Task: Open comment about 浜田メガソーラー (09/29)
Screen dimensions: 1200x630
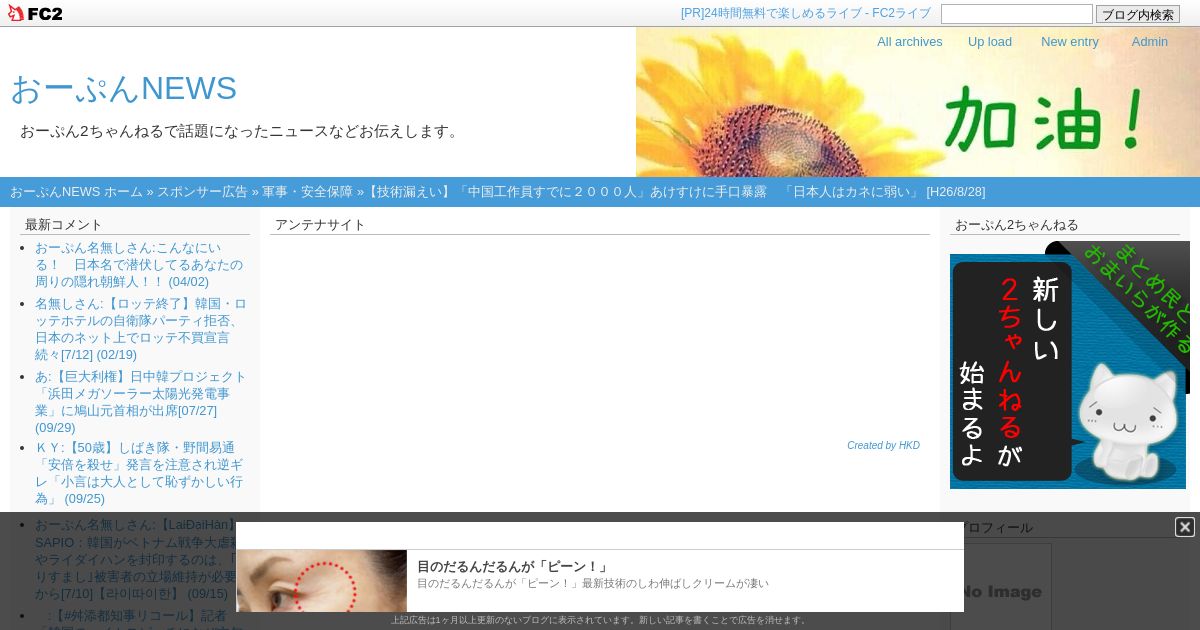Action: click(x=140, y=402)
